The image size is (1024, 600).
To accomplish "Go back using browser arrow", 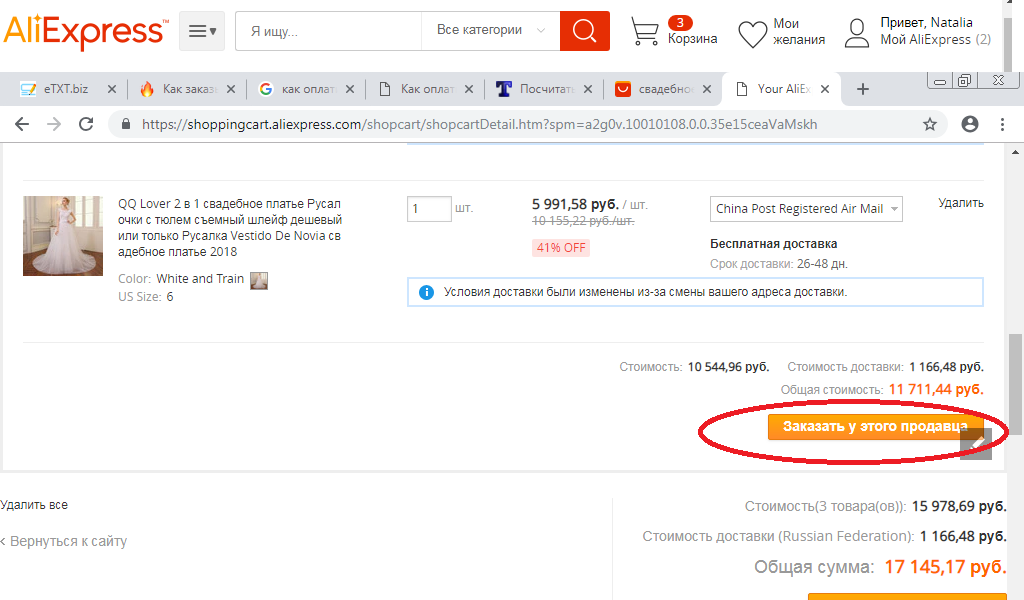I will 22,125.
